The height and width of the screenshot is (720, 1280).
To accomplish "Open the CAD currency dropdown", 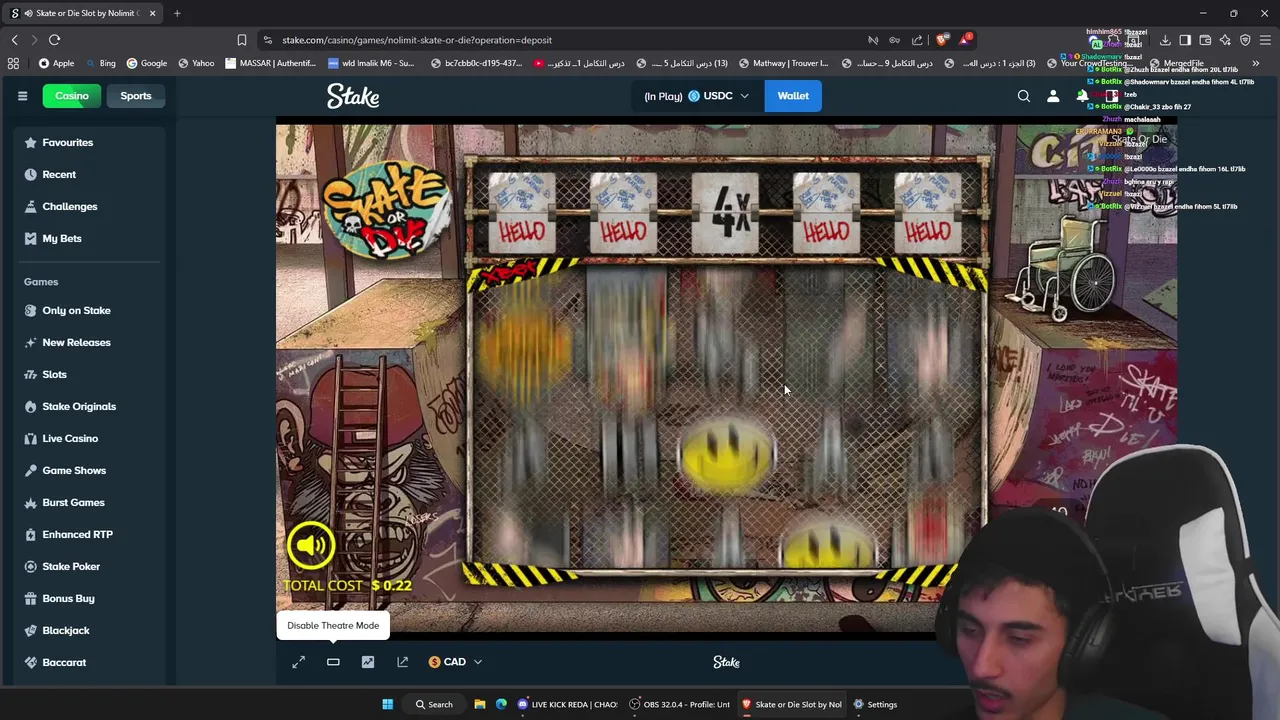I will coord(455,662).
